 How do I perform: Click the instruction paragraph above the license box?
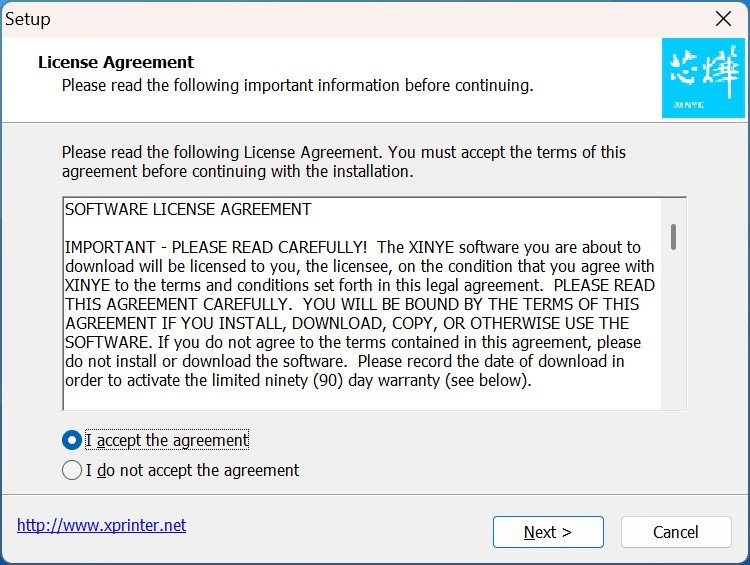tap(343, 162)
